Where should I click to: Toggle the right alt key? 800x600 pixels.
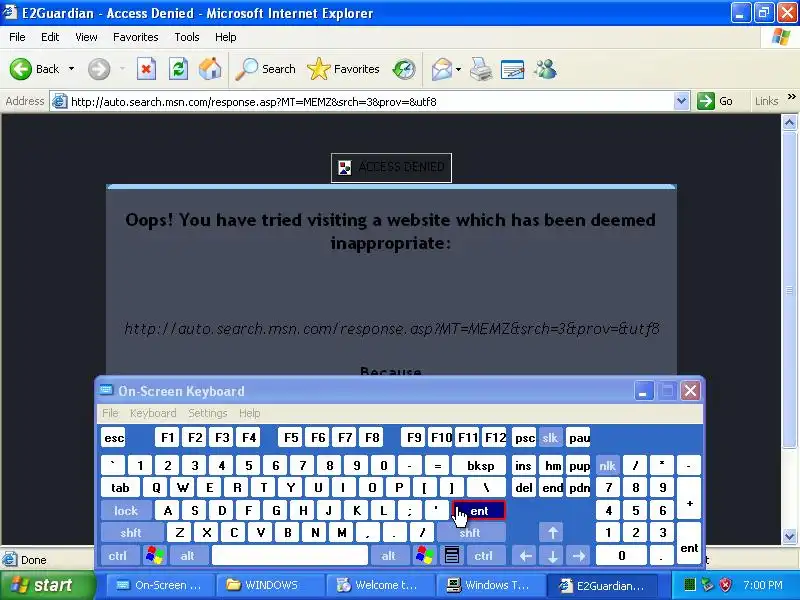389,556
